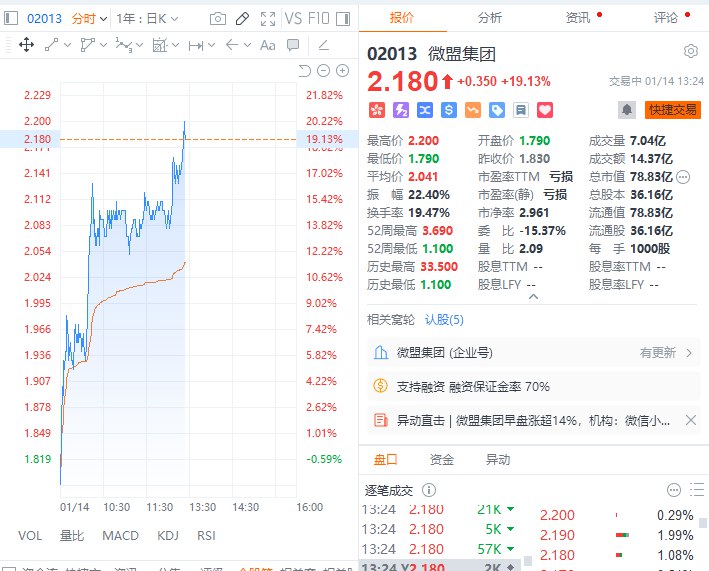The image size is (709, 571).
Task: Open the 分时 chart type dropdown
Action: (x=89, y=19)
